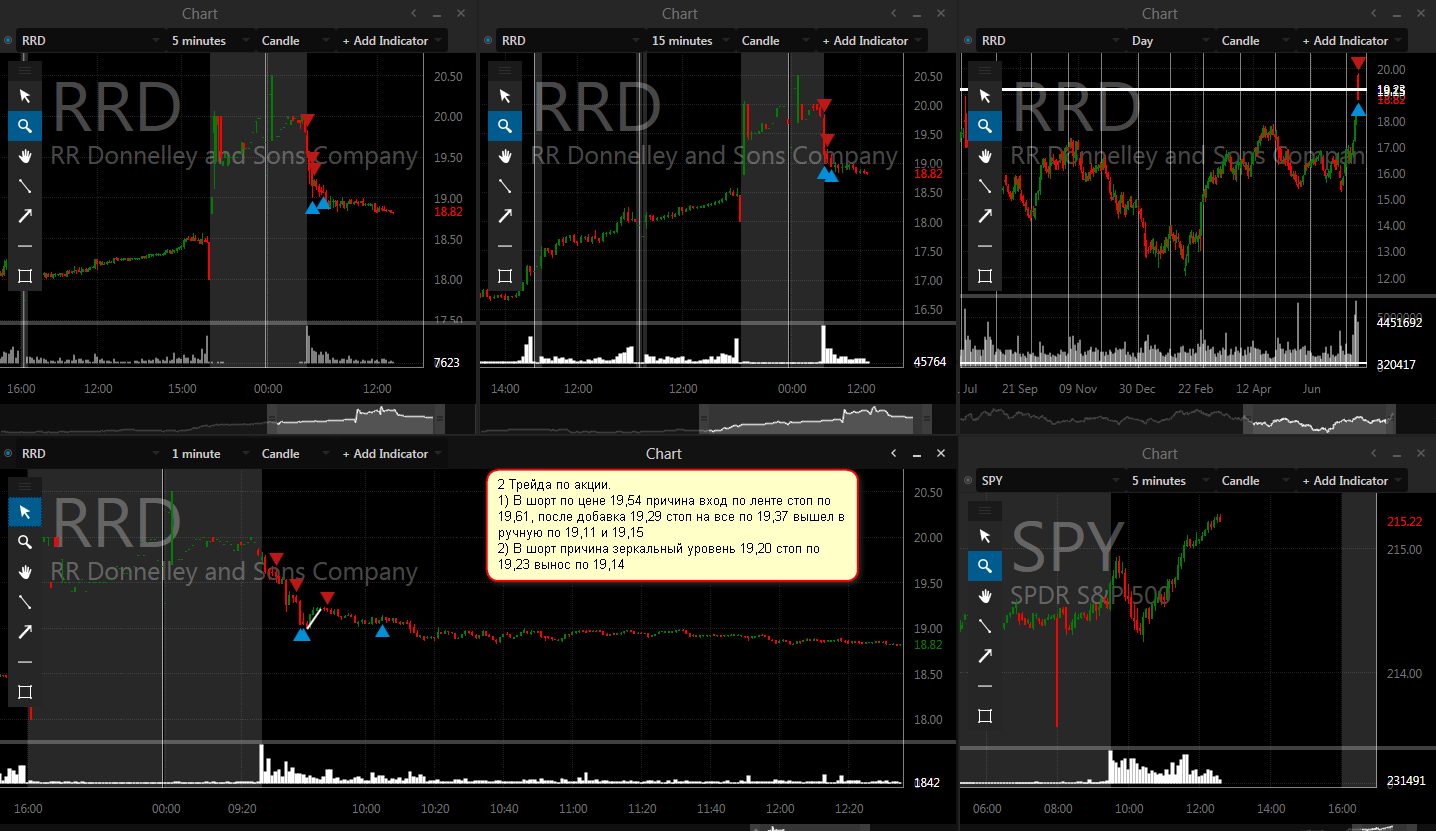
Task: Toggle symbol link circle in 15 minutes RRD chart
Action: tap(488, 41)
